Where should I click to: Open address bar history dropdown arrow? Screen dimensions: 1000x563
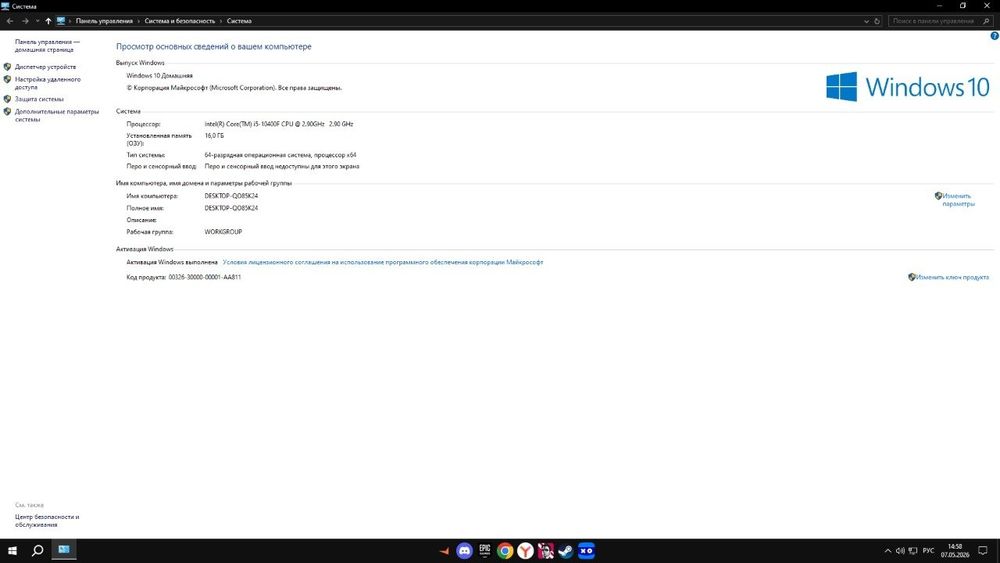[866, 21]
